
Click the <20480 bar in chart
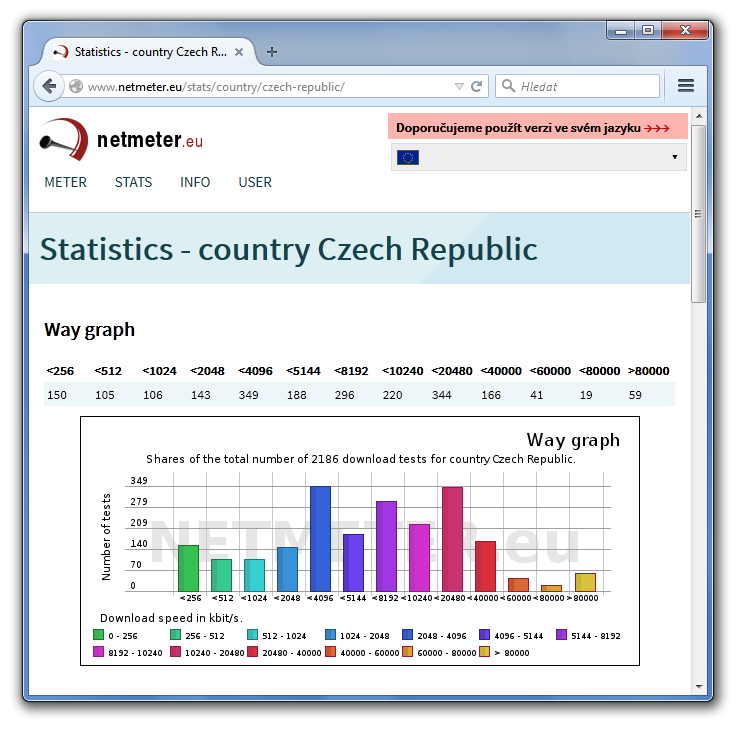coord(452,539)
